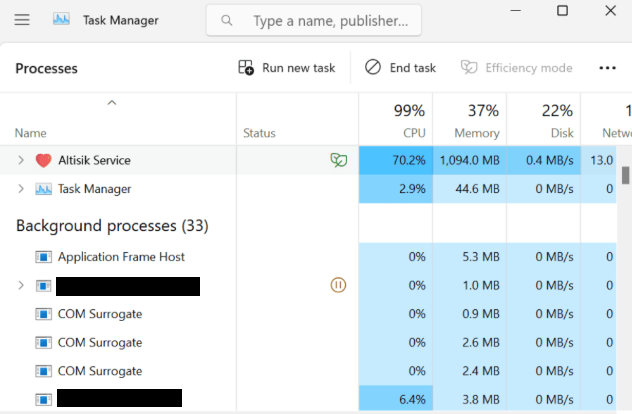
Task: Click Application Frame Host memory 5.3 MB
Action: pos(470,257)
